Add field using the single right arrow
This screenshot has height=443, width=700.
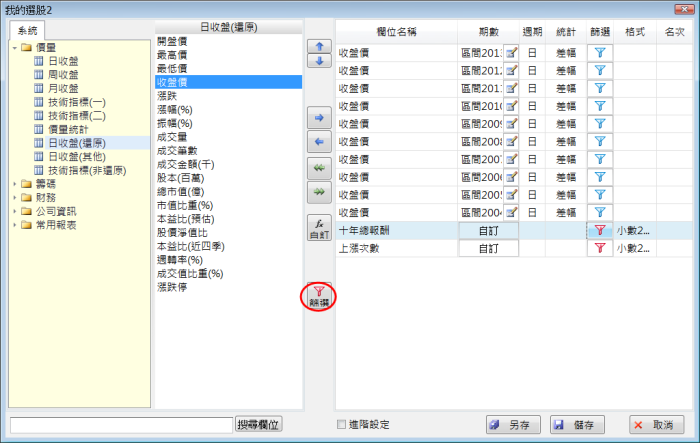pos(319,118)
